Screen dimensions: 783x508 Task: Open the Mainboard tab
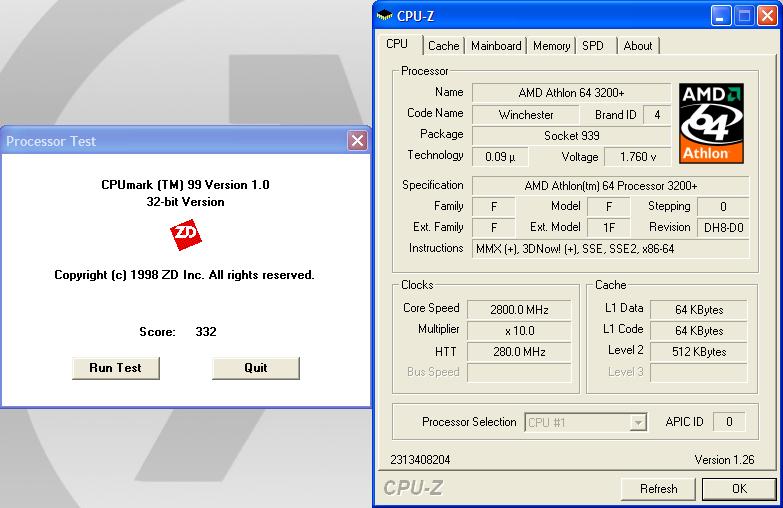tap(496, 46)
